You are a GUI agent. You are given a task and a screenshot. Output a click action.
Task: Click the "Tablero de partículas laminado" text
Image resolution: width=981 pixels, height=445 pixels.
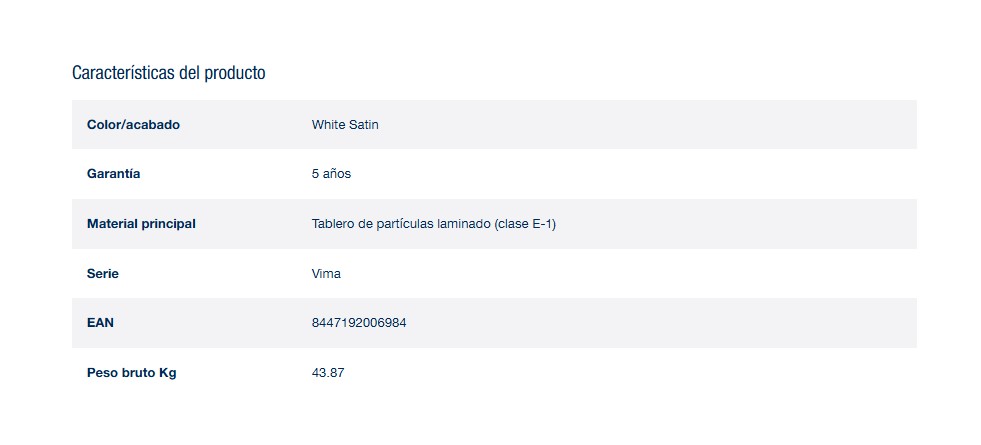point(400,224)
